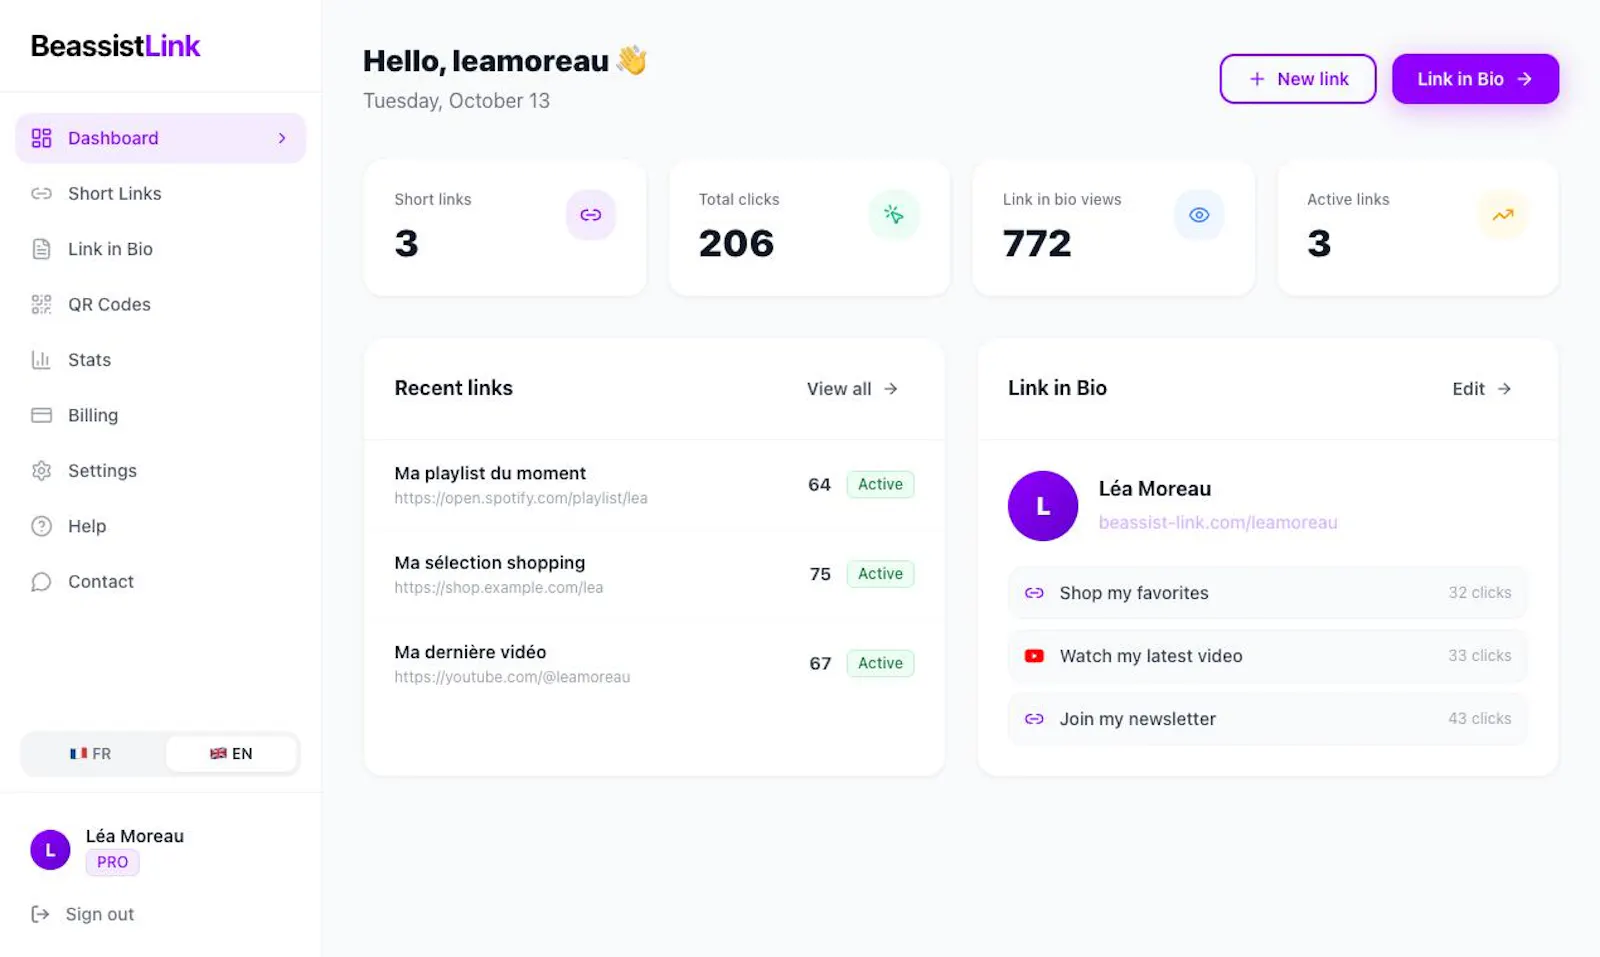Click the YouTube icon on latest video

pyautogui.click(x=1034, y=656)
